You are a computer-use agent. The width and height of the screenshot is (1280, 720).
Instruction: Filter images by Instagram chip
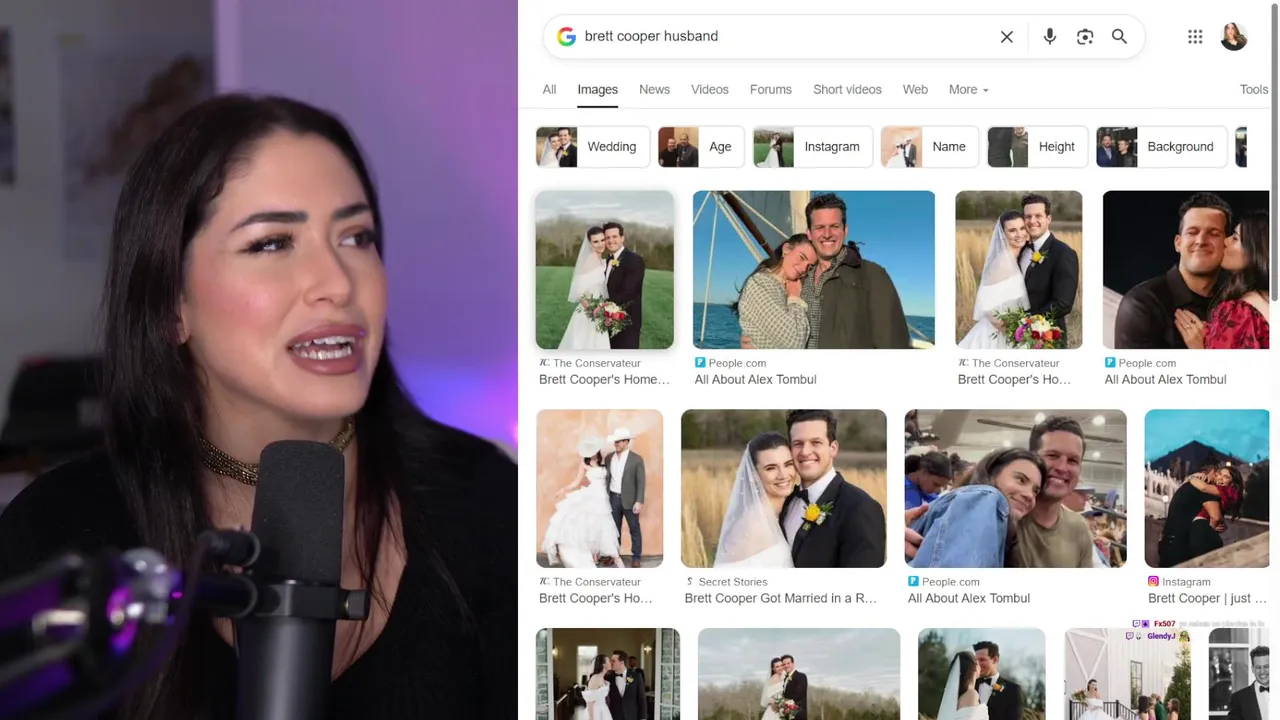812,147
